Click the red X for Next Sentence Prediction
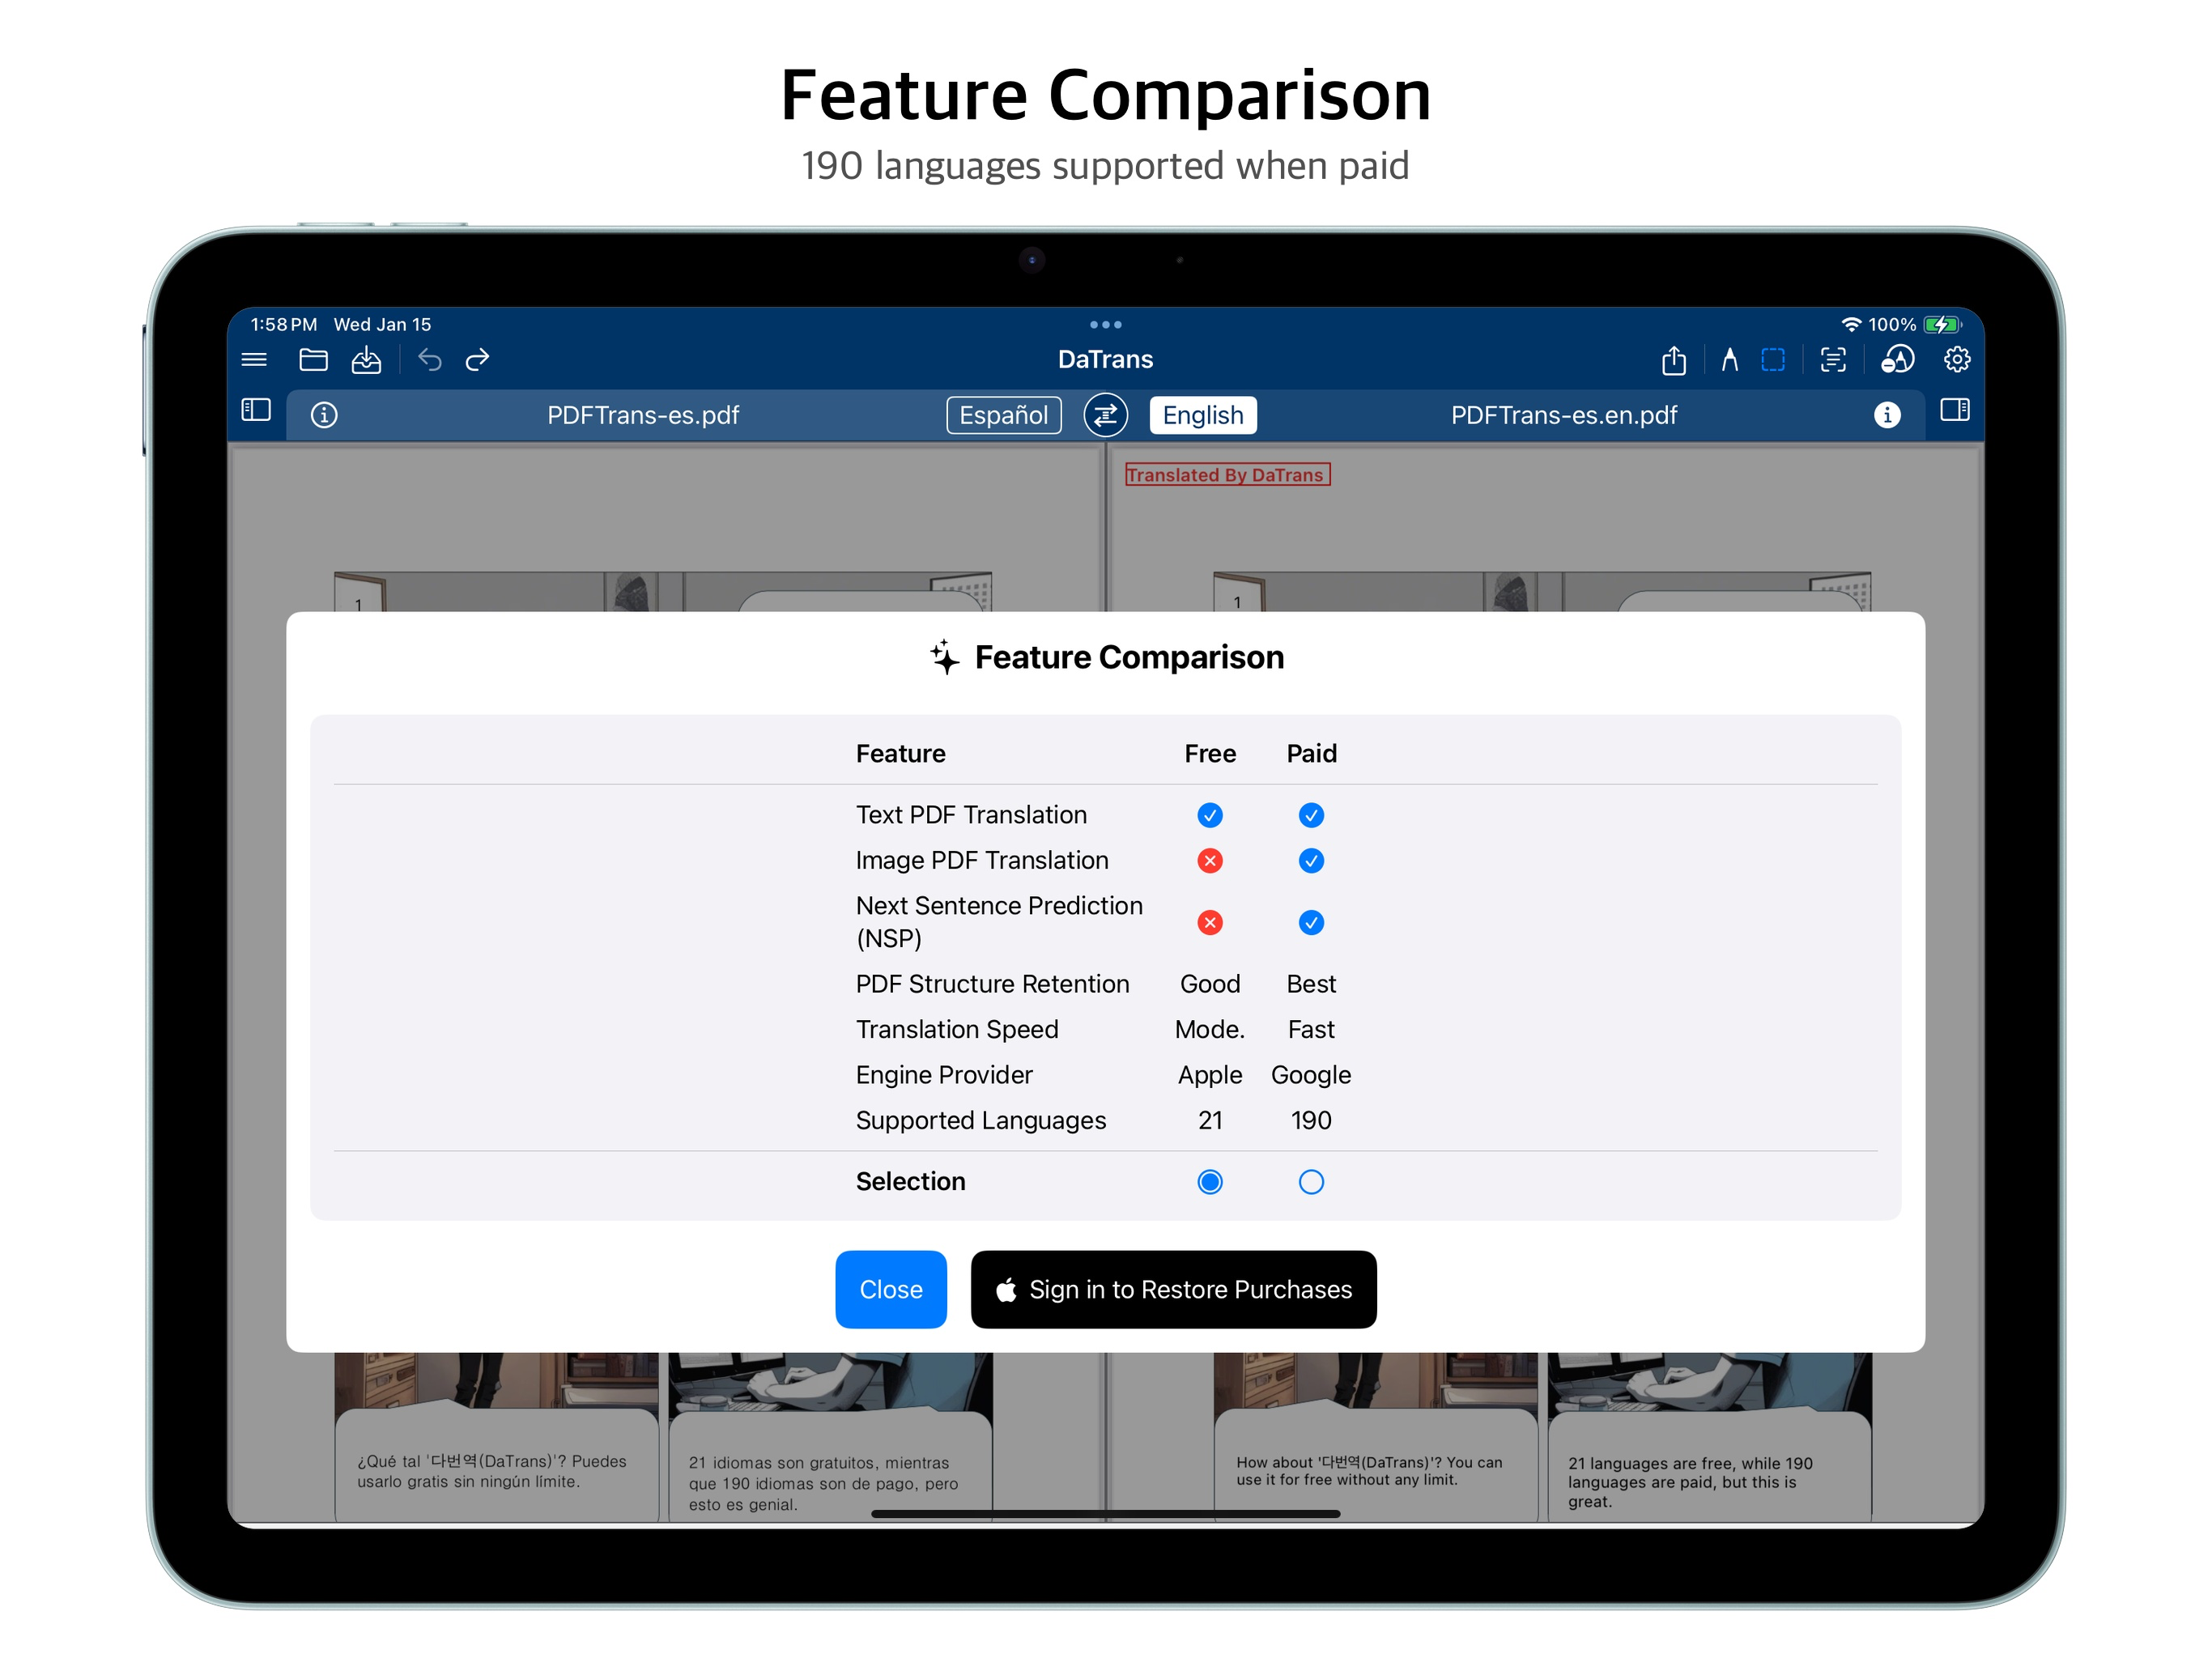 pos(1209,922)
